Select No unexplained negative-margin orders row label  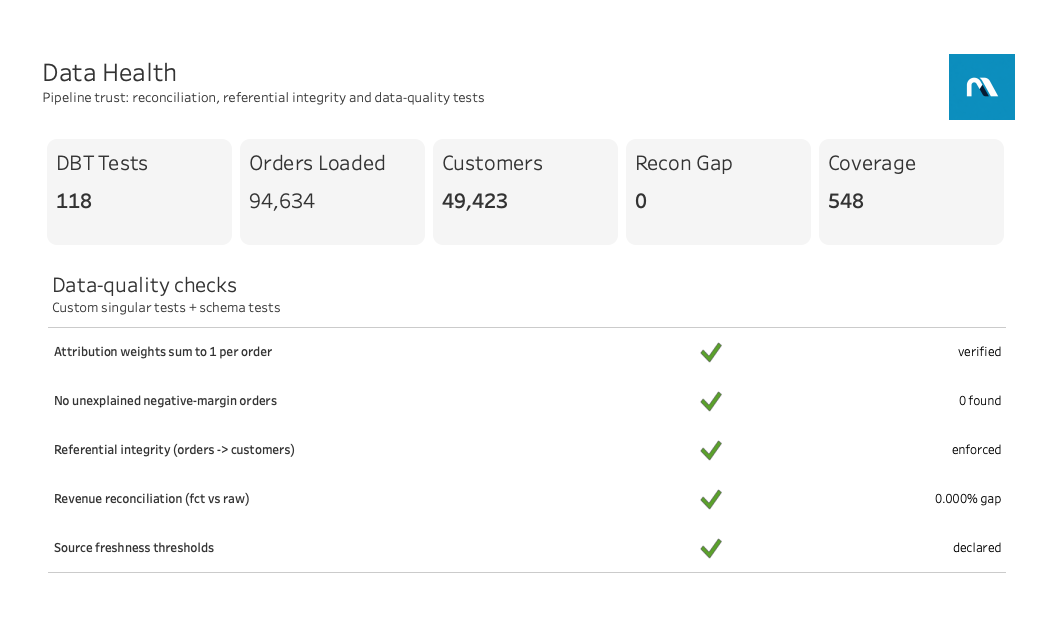pos(165,401)
